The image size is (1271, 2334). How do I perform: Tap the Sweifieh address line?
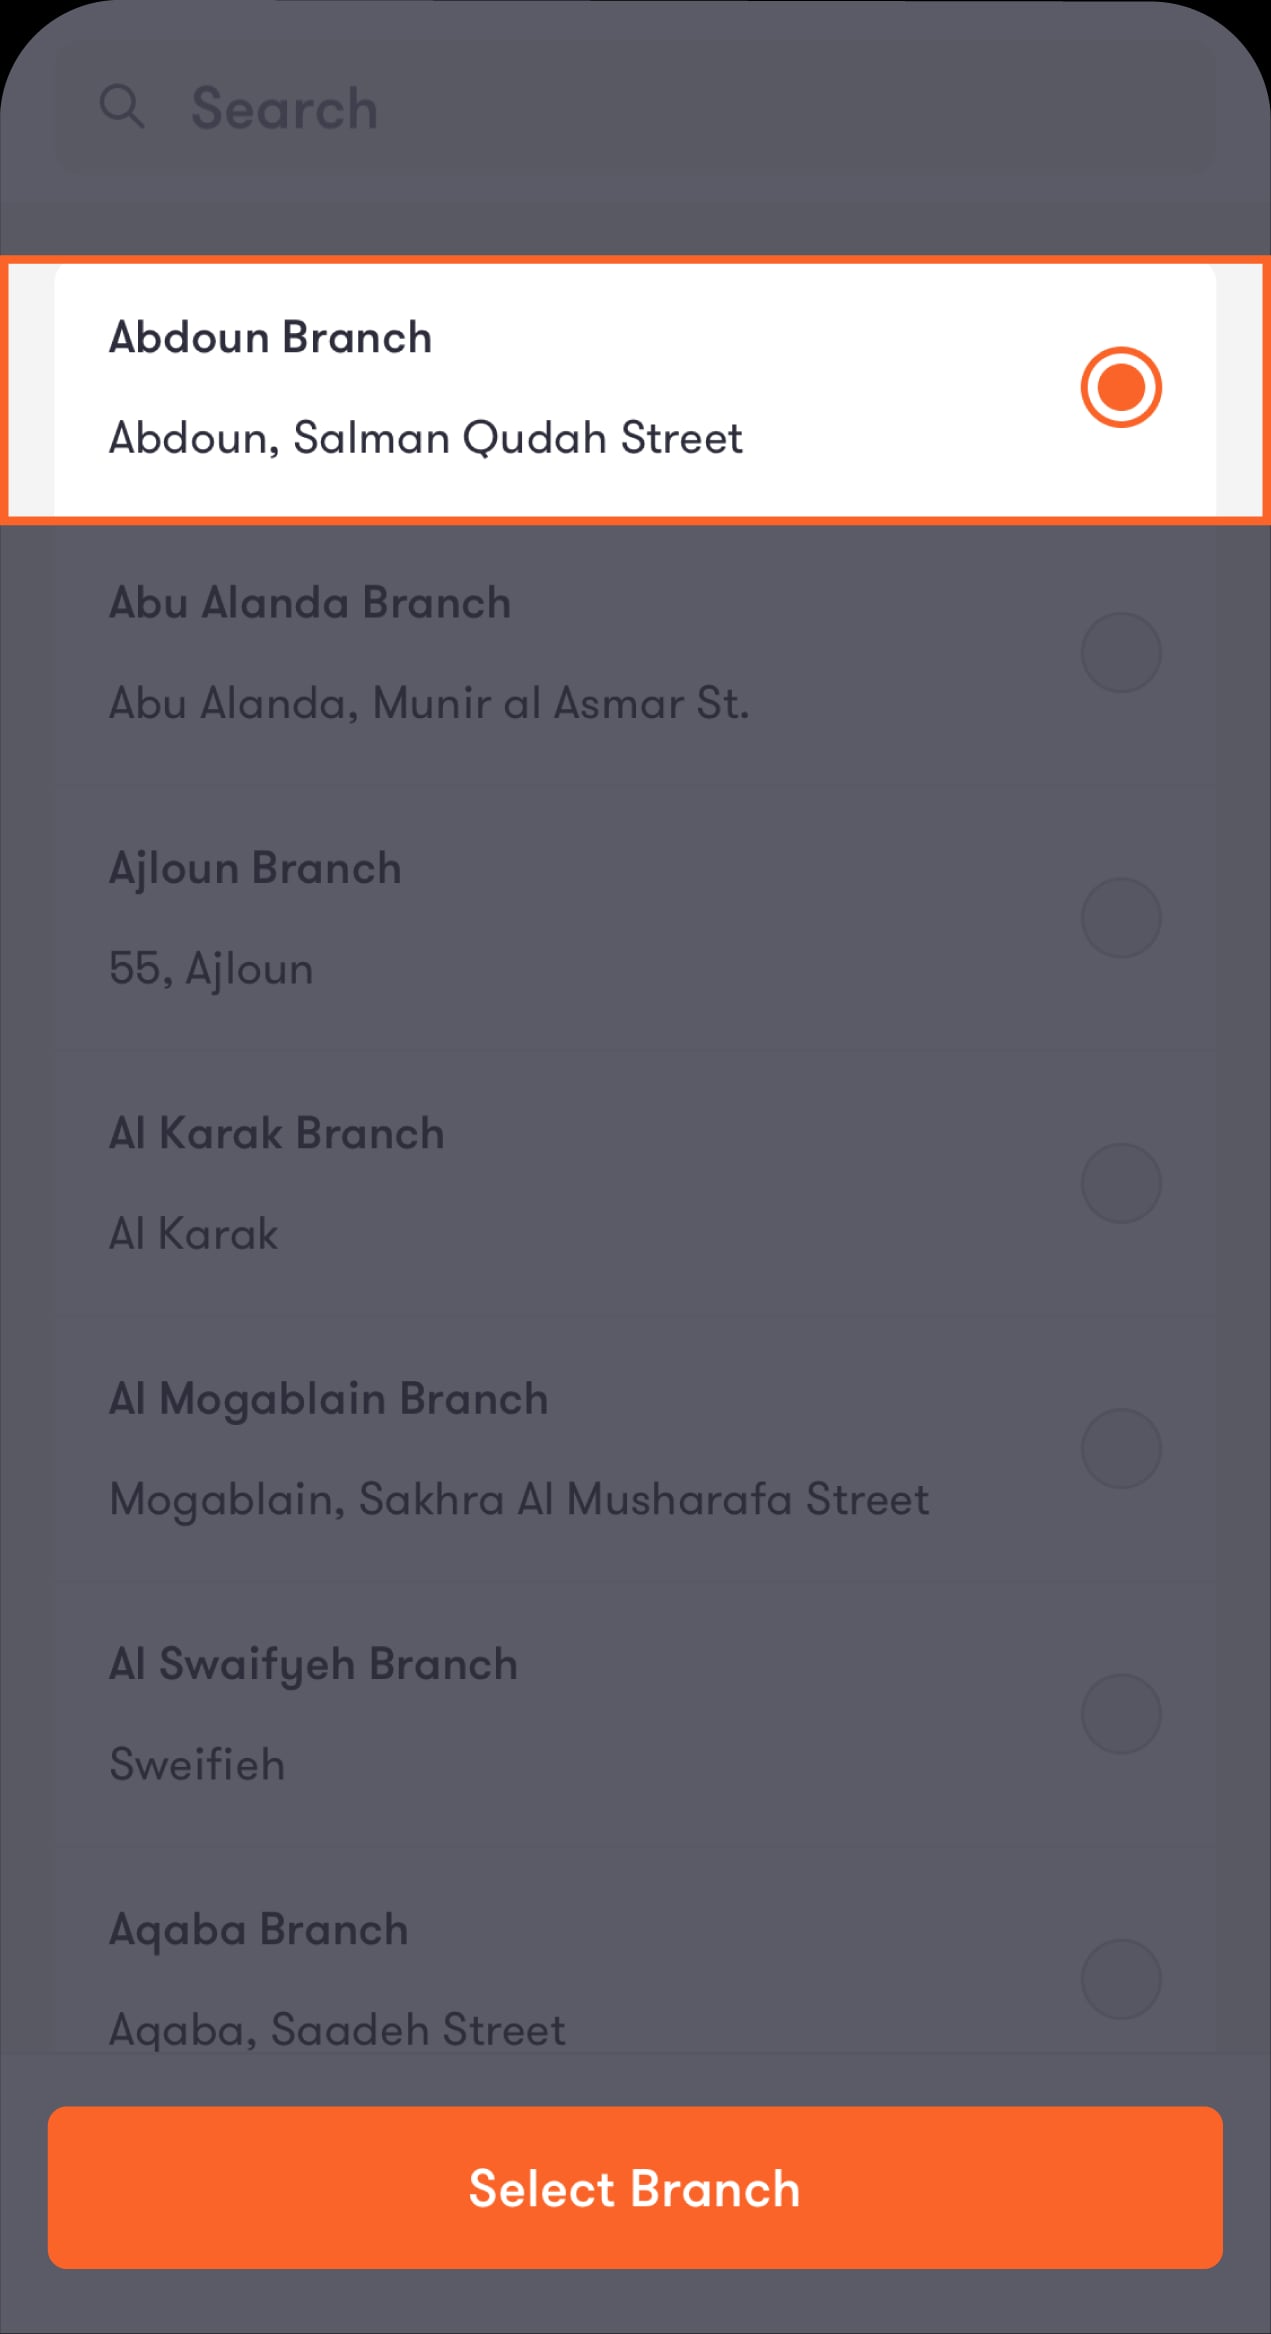(197, 1764)
